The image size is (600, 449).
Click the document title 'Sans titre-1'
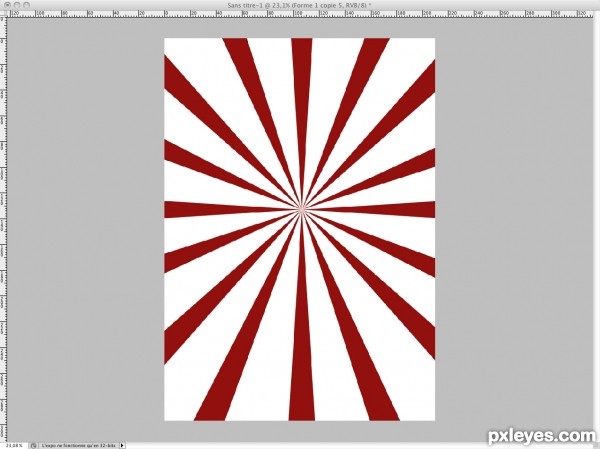click(244, 5)
